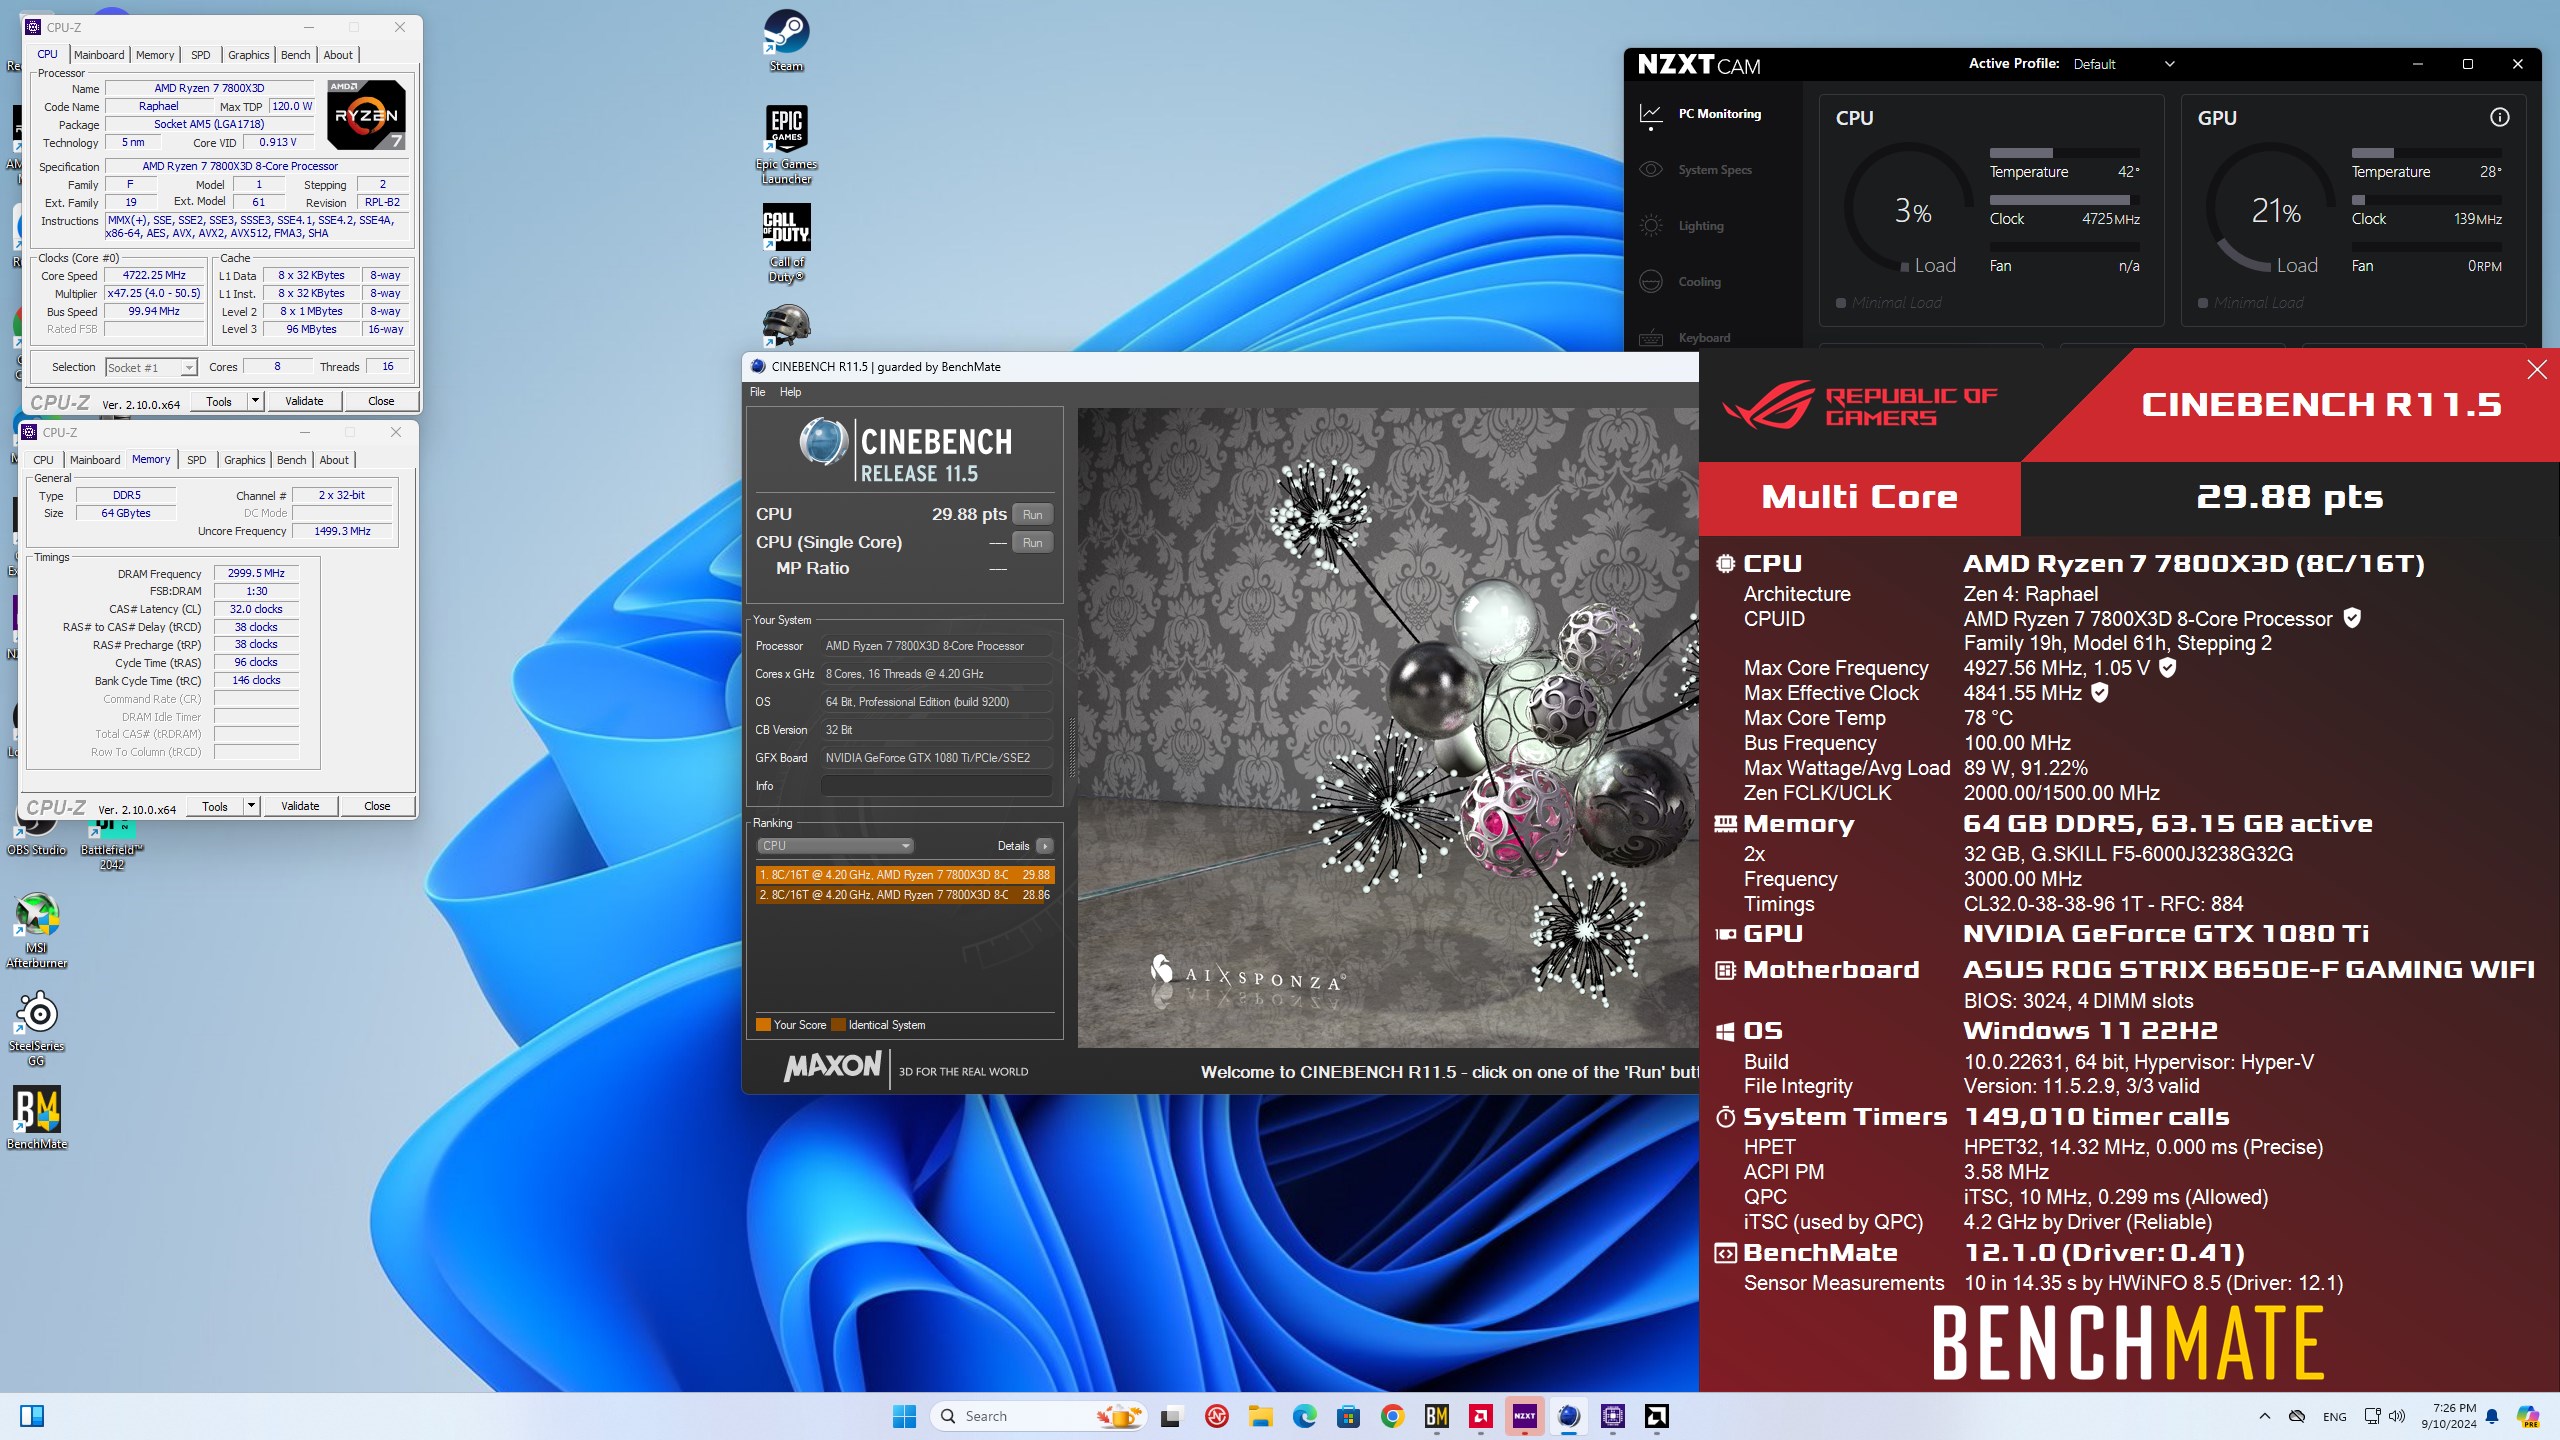Open notifications bell in system tray
The width and height of the screenshot is (2560, 1440).
2492,1416
